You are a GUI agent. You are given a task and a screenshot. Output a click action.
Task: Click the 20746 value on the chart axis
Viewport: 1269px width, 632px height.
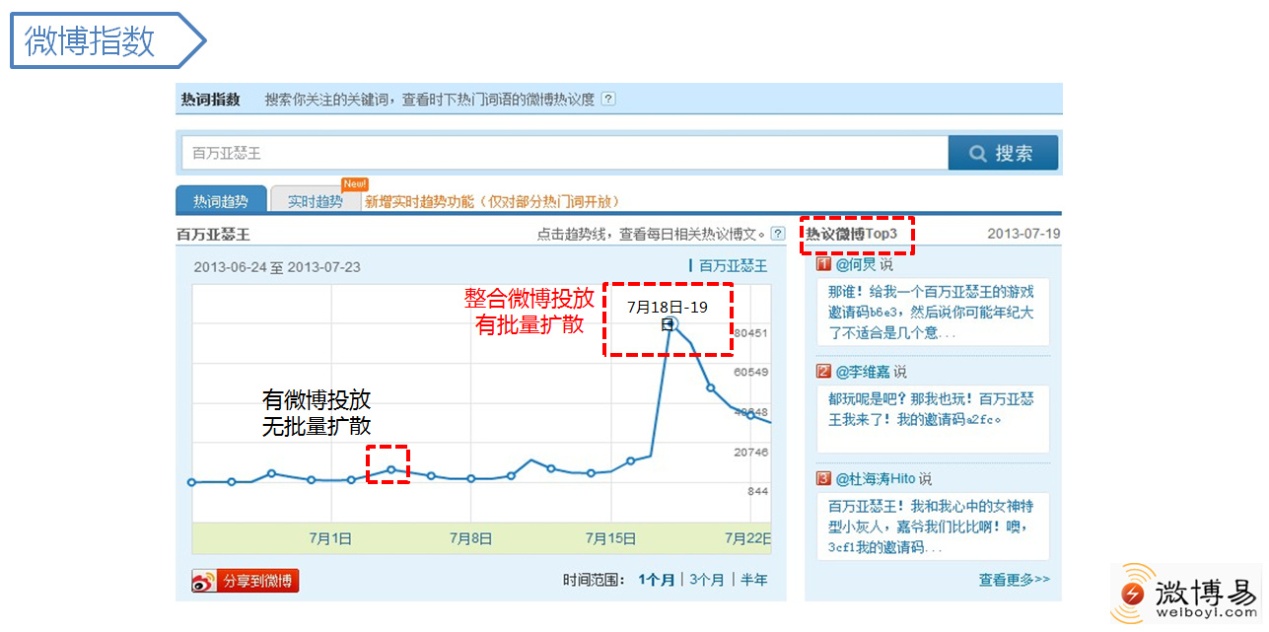[x=751, y=452]
